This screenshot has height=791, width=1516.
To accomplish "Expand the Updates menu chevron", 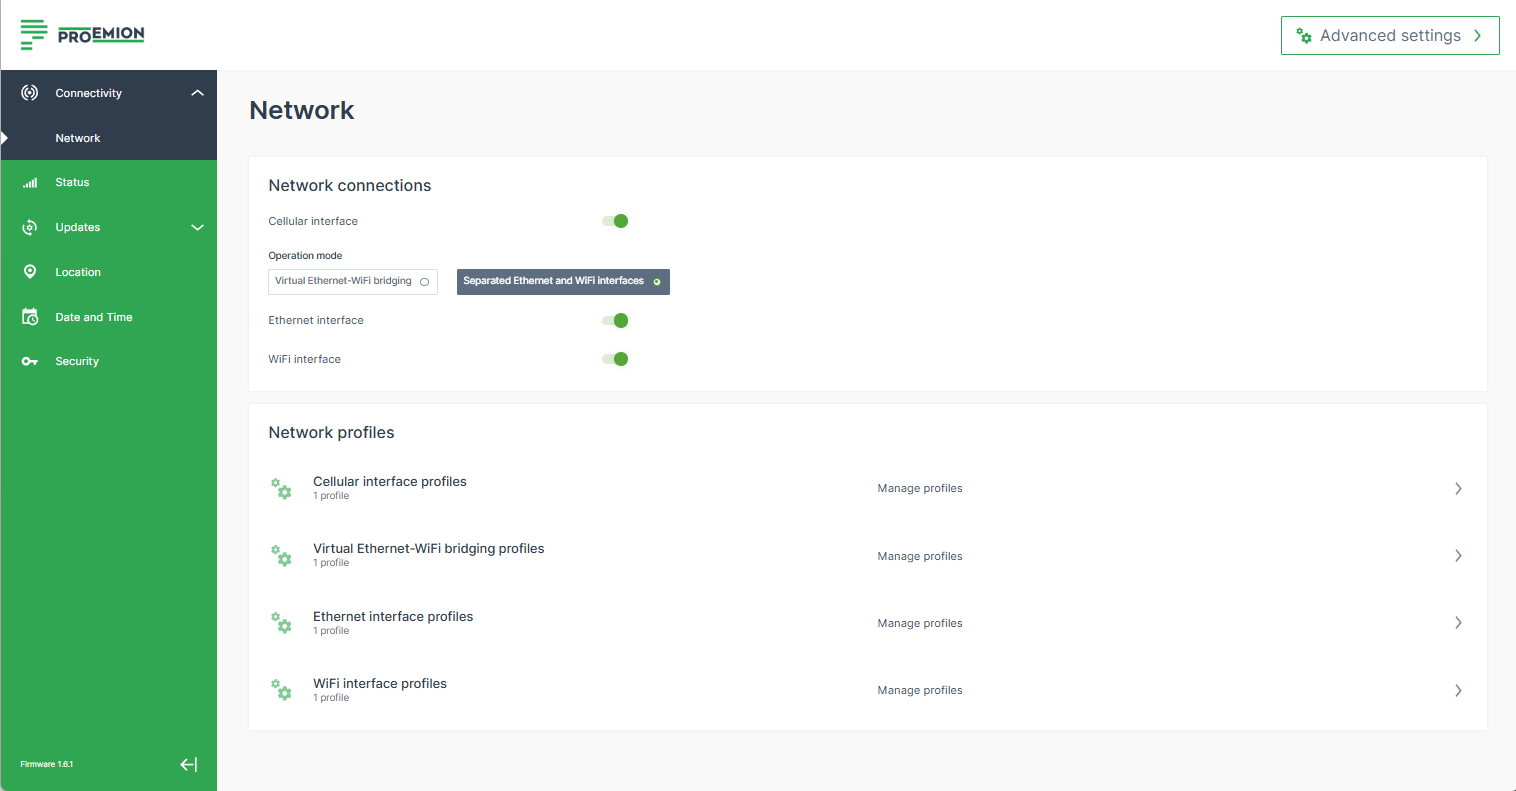I will [x=197, y=226].
